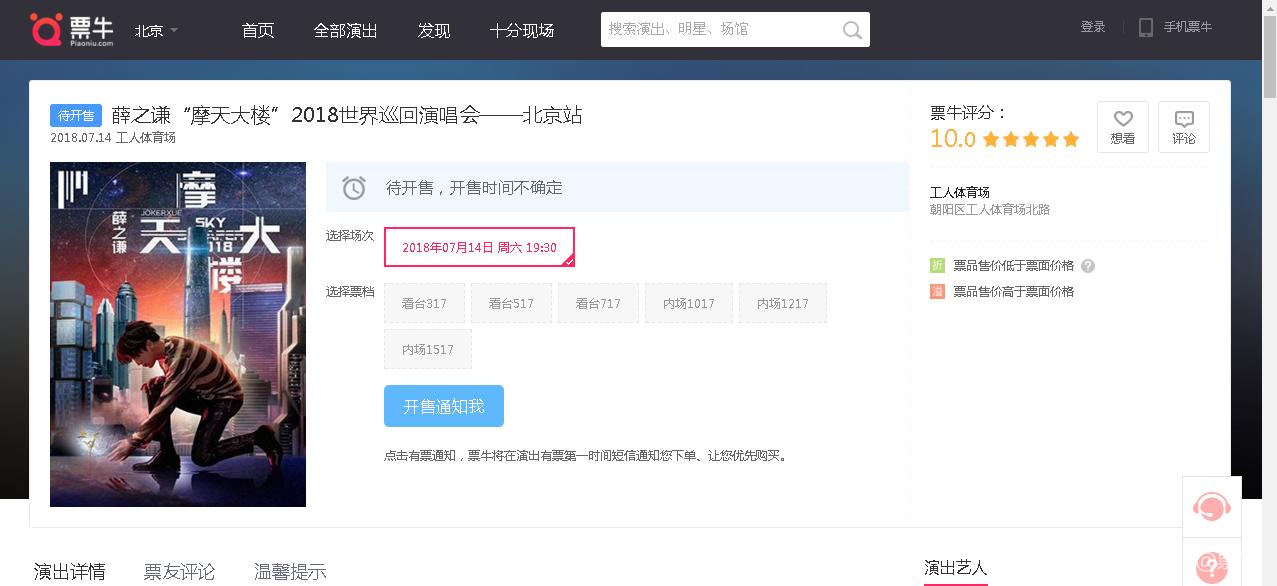Open the 全部演出 menu
This screenshot has width=1277, height=586.
345,30
